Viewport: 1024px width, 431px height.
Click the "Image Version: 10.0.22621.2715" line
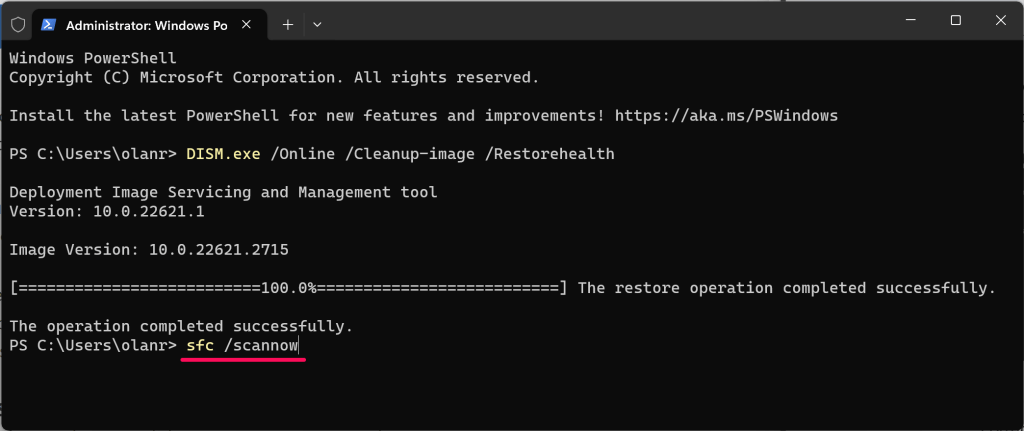(x=149, y=249)
